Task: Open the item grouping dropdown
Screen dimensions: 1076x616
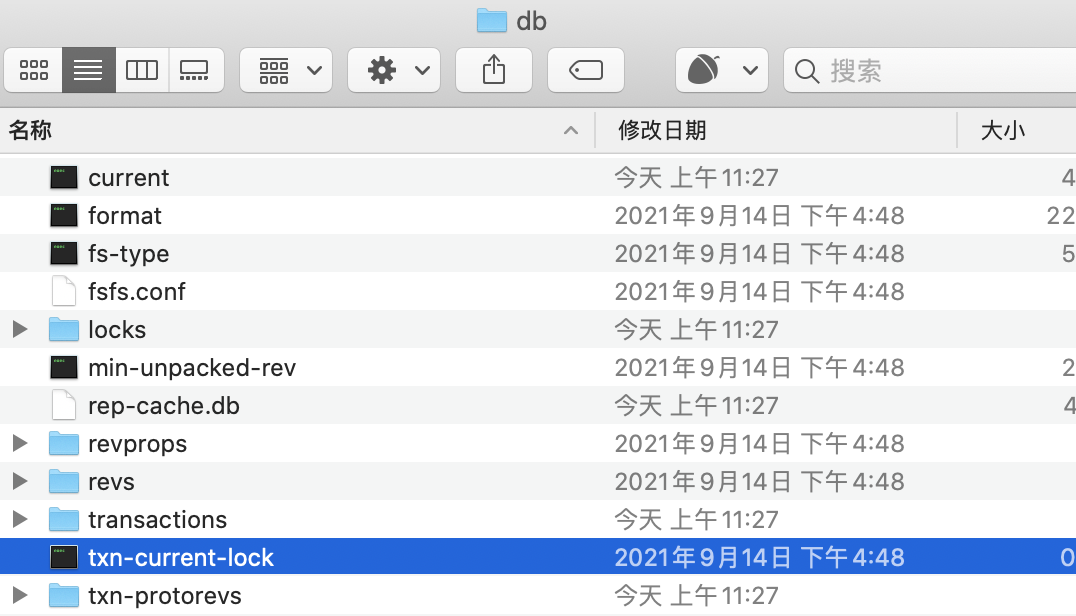Action: pos(286,70)
